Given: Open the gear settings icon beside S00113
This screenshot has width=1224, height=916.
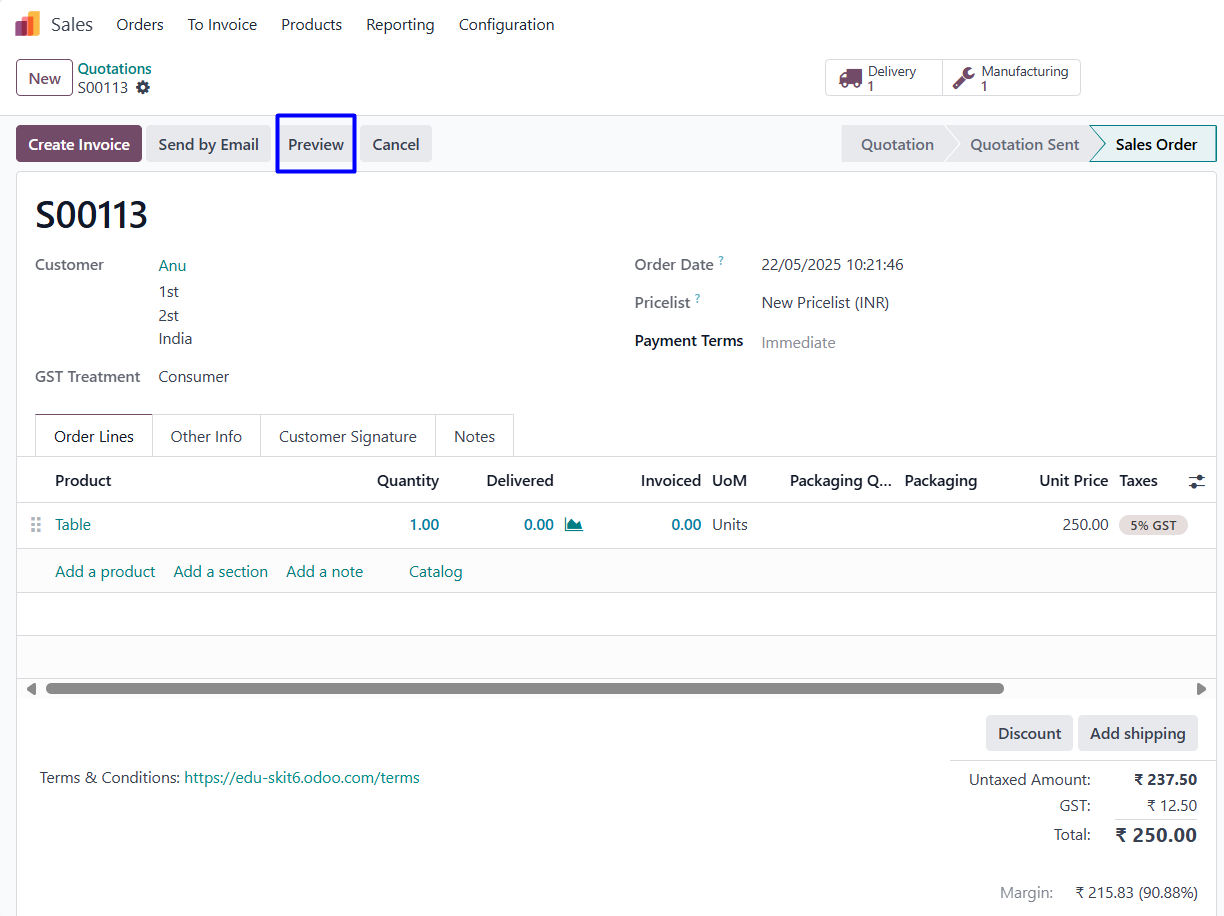Looking at the screenshot, I should click(143, 88).
